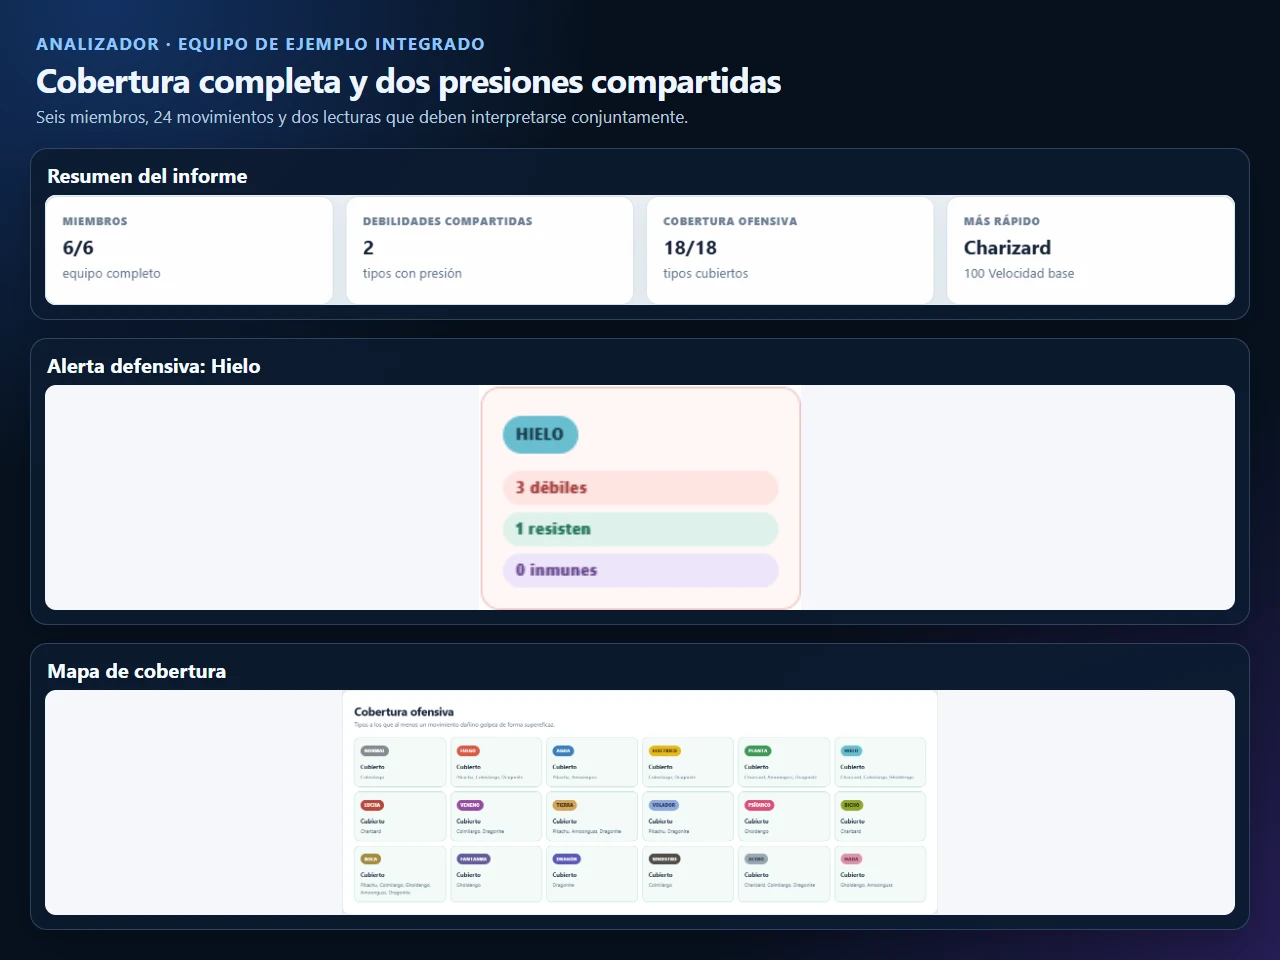Select the "3 débiles" row
The height and width of the screenshot is (960, 1280).
click(640, 488)
